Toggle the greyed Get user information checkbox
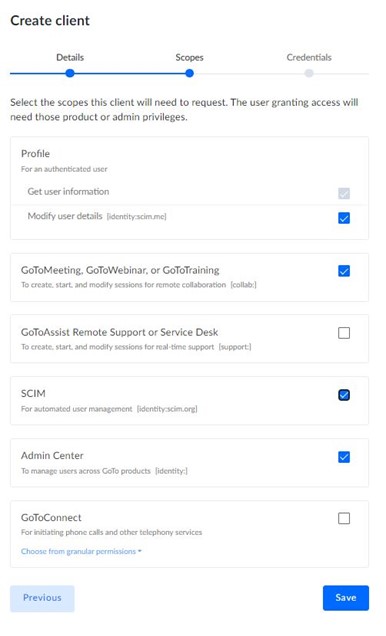386x636 pixels. point(344,193)
